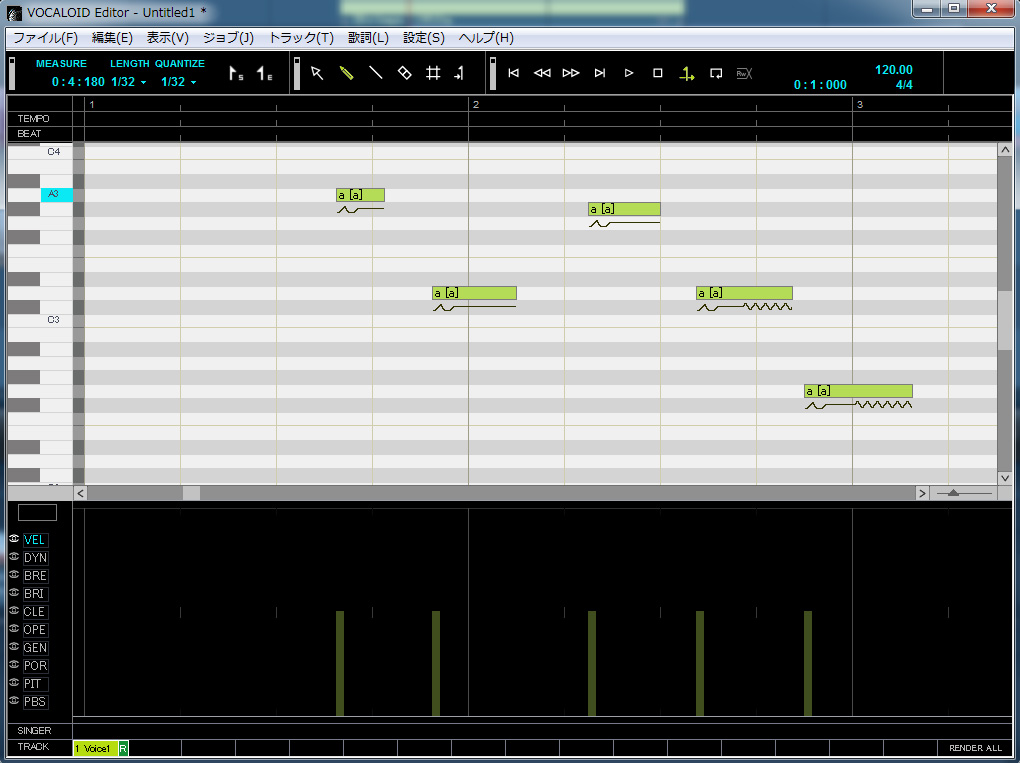Open the ヘルプ(H) menu
This screenshot has width=1020, height=763.
[x=486, y=38]
